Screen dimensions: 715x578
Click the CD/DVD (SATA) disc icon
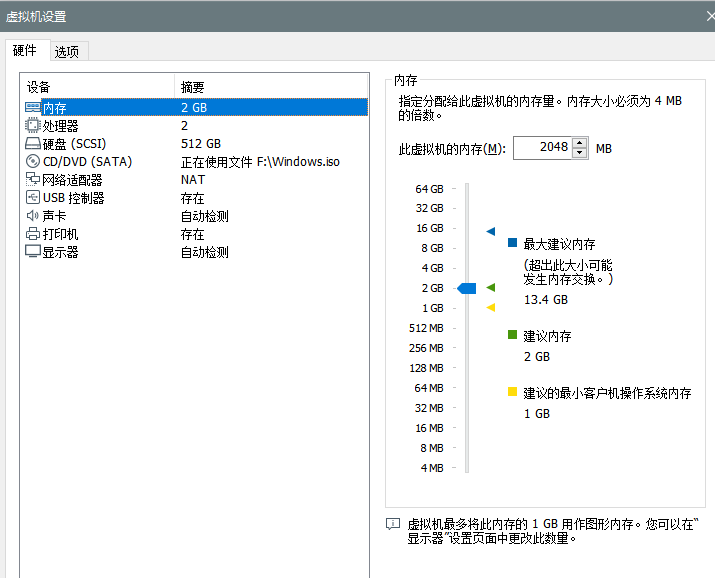tap(33, 161)
